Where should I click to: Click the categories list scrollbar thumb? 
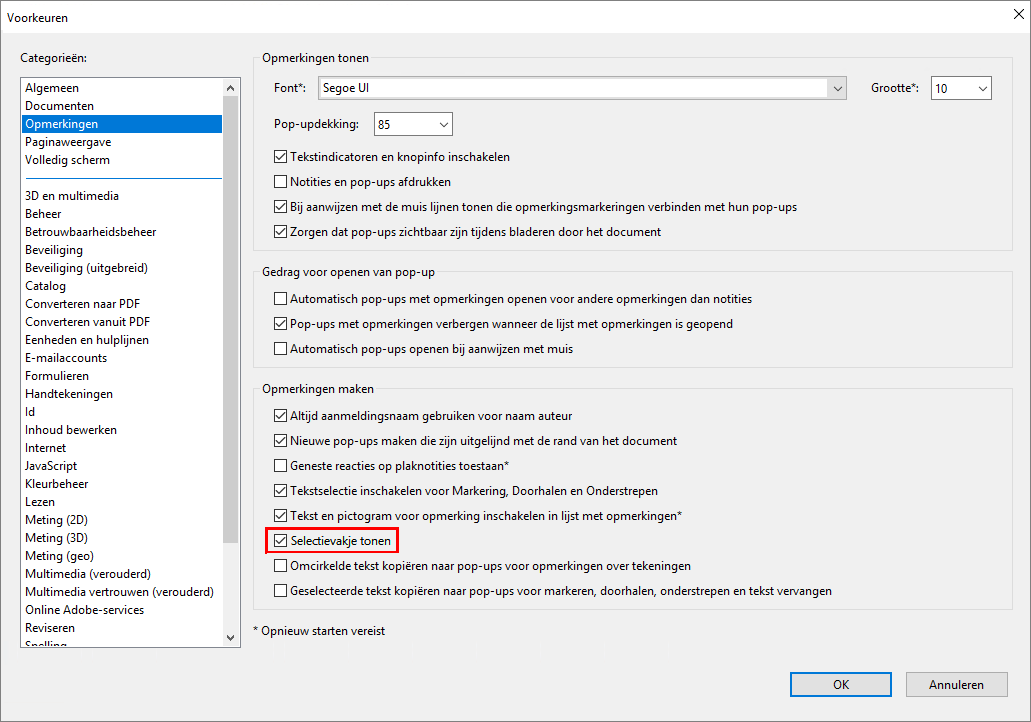pyautogui.click(x=230, y=320)
